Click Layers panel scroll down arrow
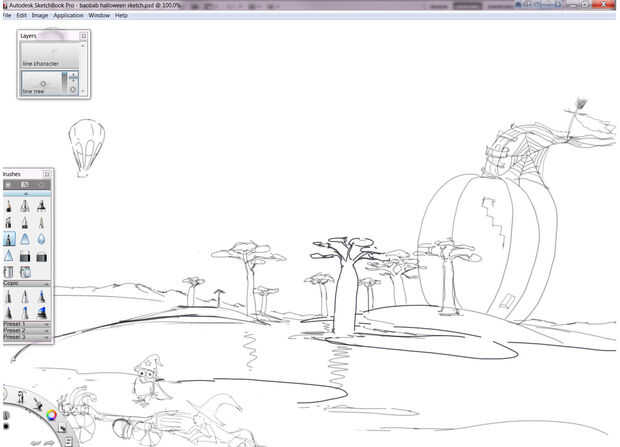Image resolution: width=620 pixels, height=447 pixels. pyautogui.click(x=83, y=91)
